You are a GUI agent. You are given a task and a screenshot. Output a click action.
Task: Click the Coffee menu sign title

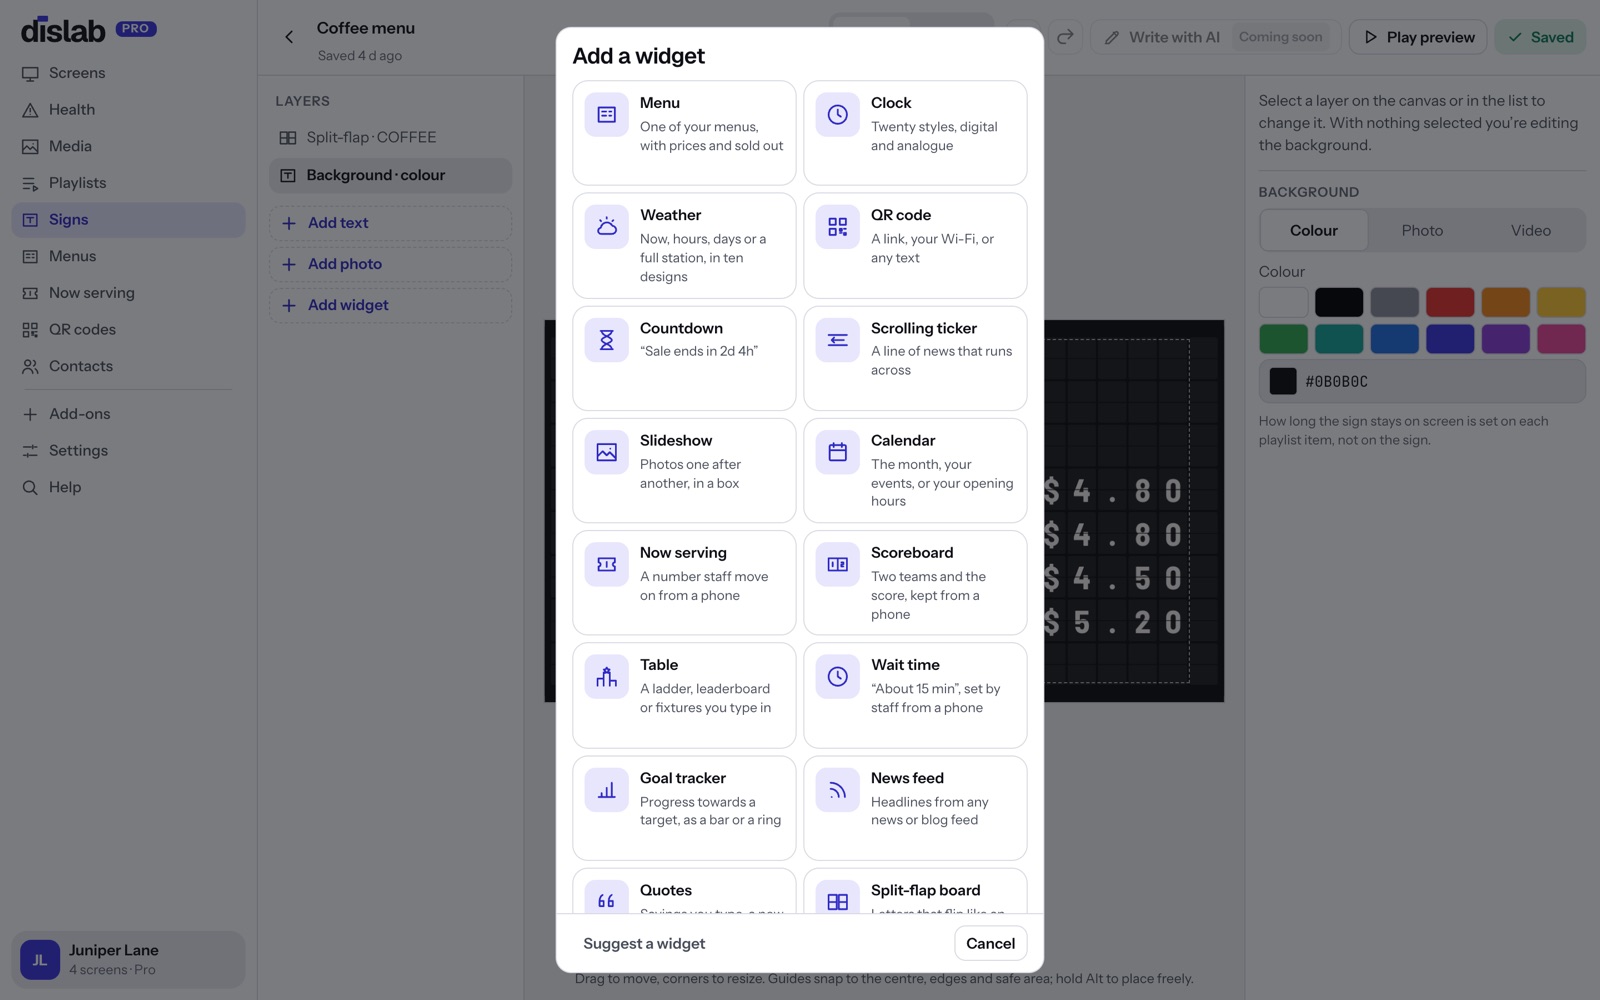tap(366, 28)
